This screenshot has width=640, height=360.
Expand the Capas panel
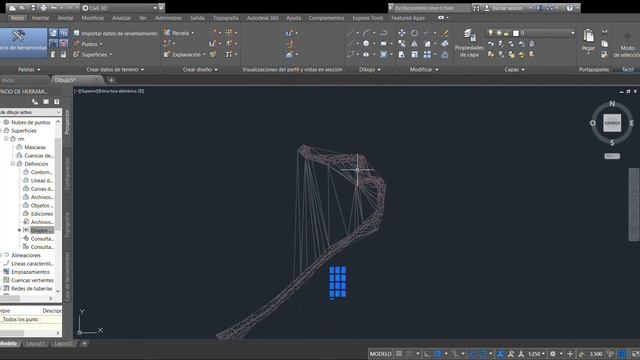coord(514,69)
